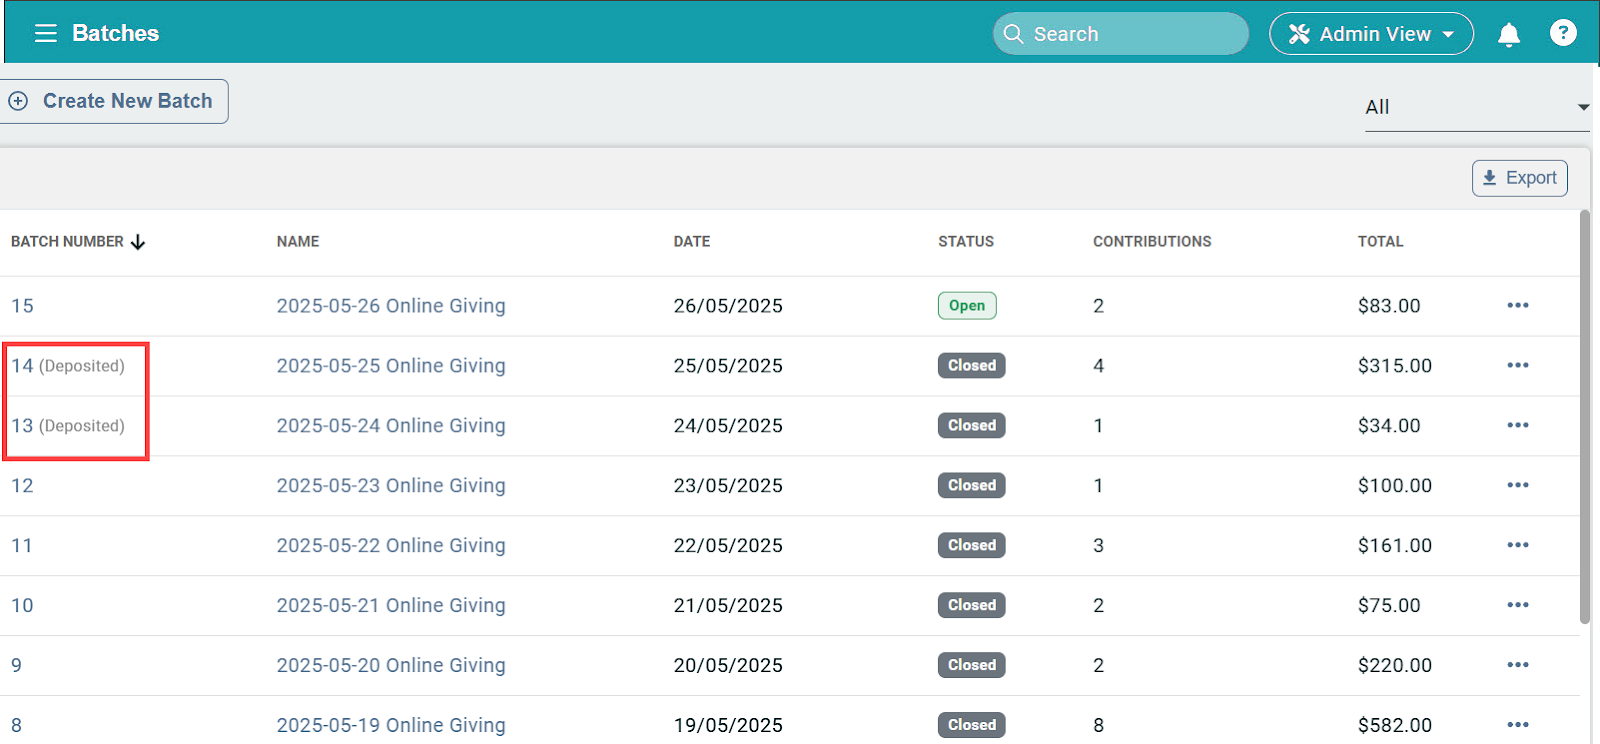Open batch number 10 link
The height and width of the screenshot is (744, 1600).
22,606
